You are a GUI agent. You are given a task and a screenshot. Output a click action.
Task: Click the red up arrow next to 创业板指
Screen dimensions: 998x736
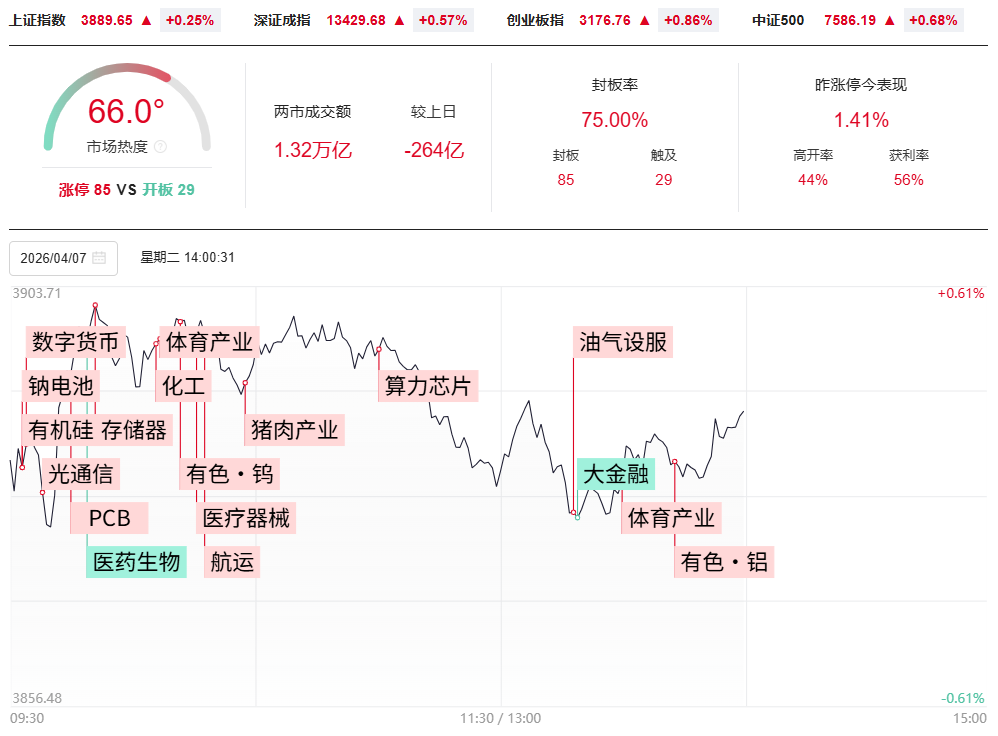pyautogui.click(x=644, y=20)
